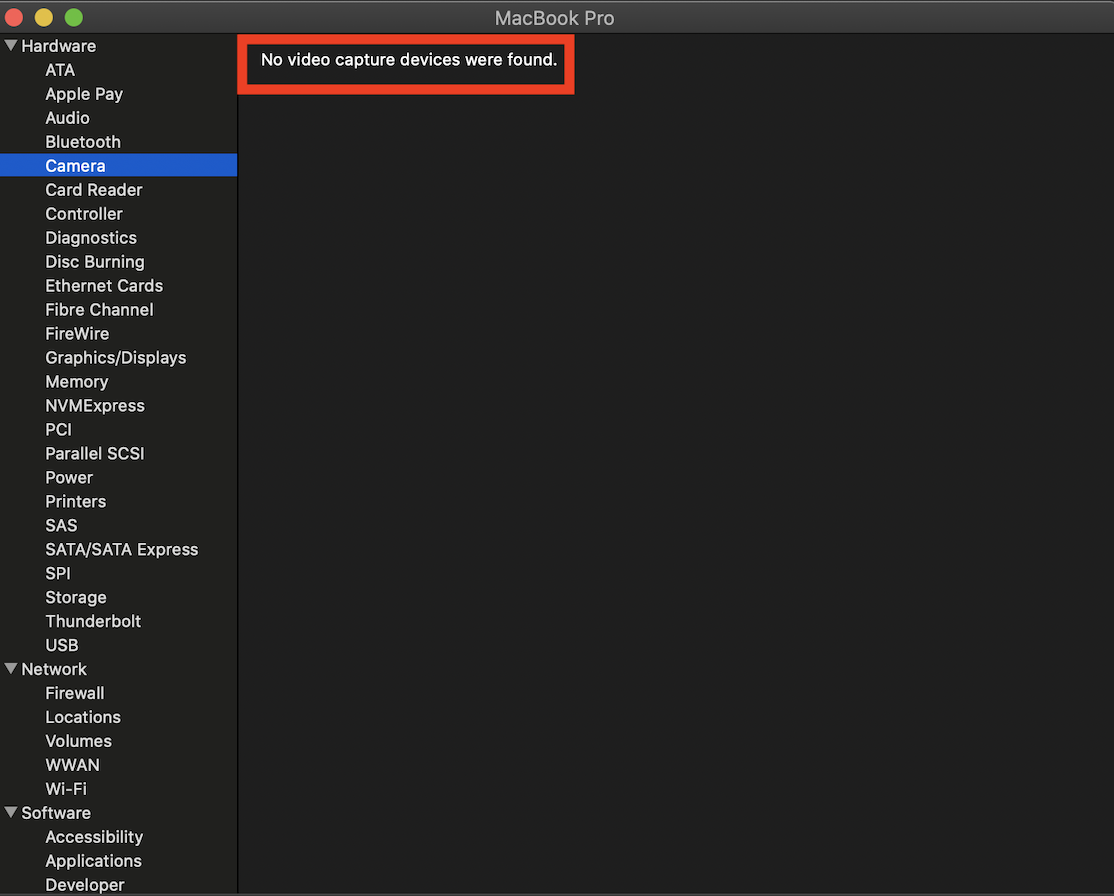Image resolution: width=1114 pixels, height=896 pixels.
Task: Collapse the Hardware section triangle
Action: click(11, 45)
